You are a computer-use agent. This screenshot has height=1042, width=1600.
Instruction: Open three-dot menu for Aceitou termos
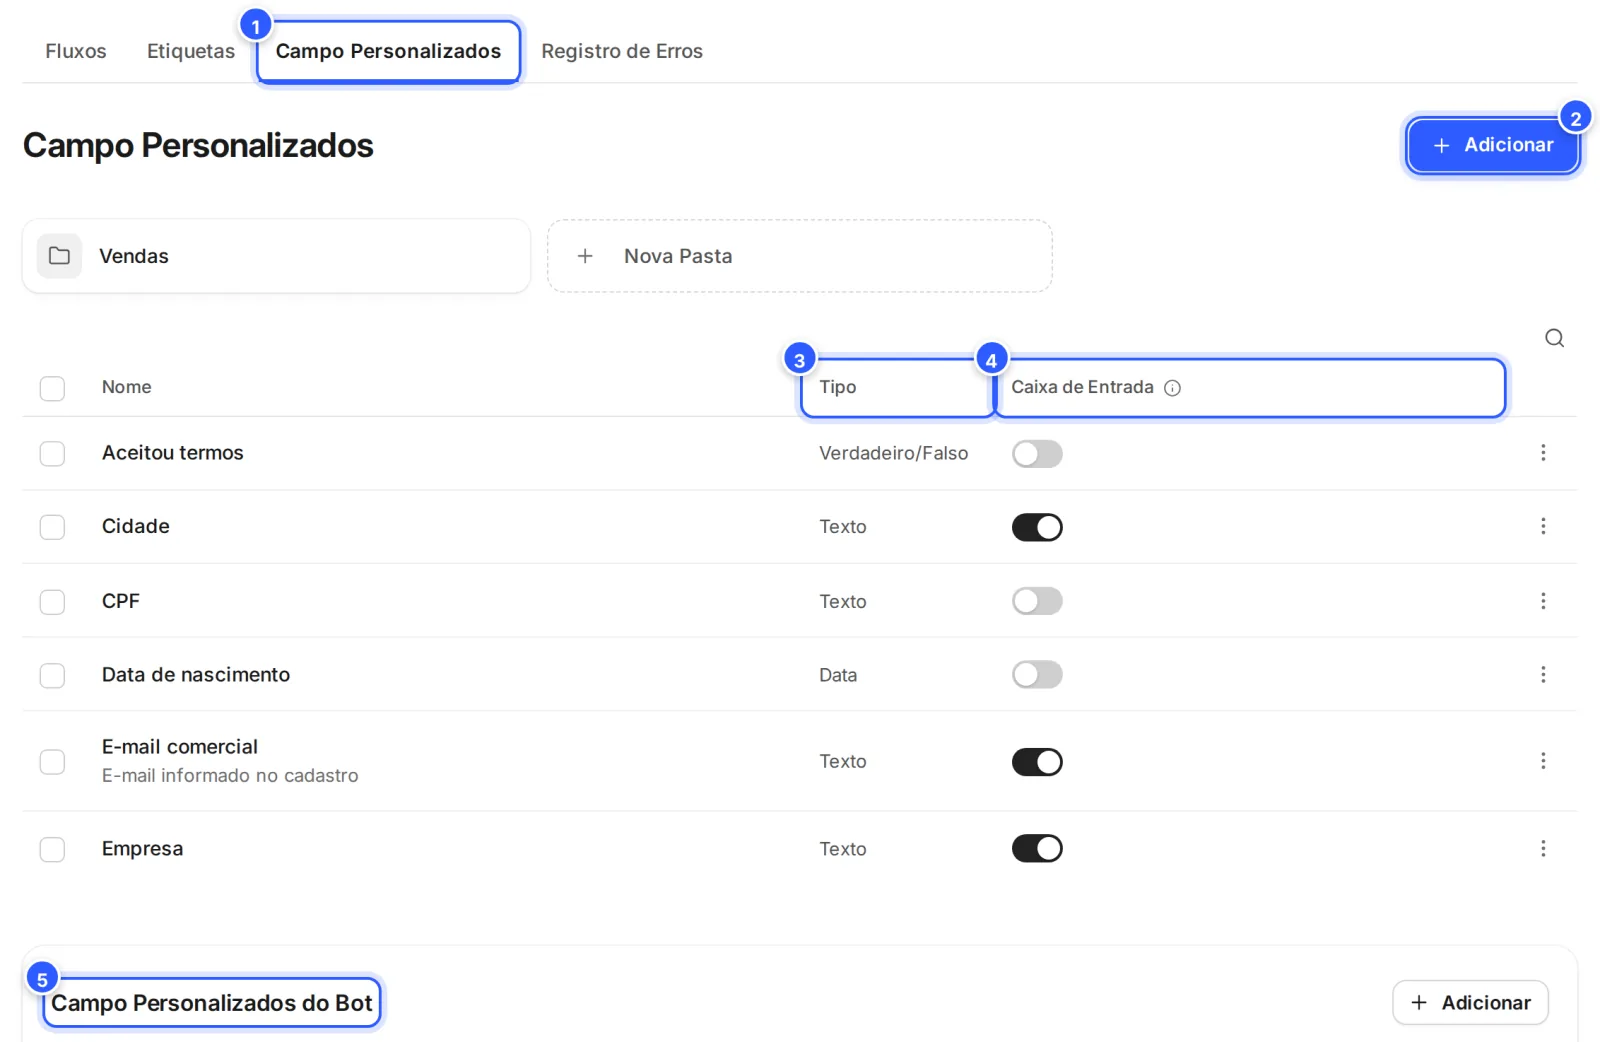pos(1543,453)
